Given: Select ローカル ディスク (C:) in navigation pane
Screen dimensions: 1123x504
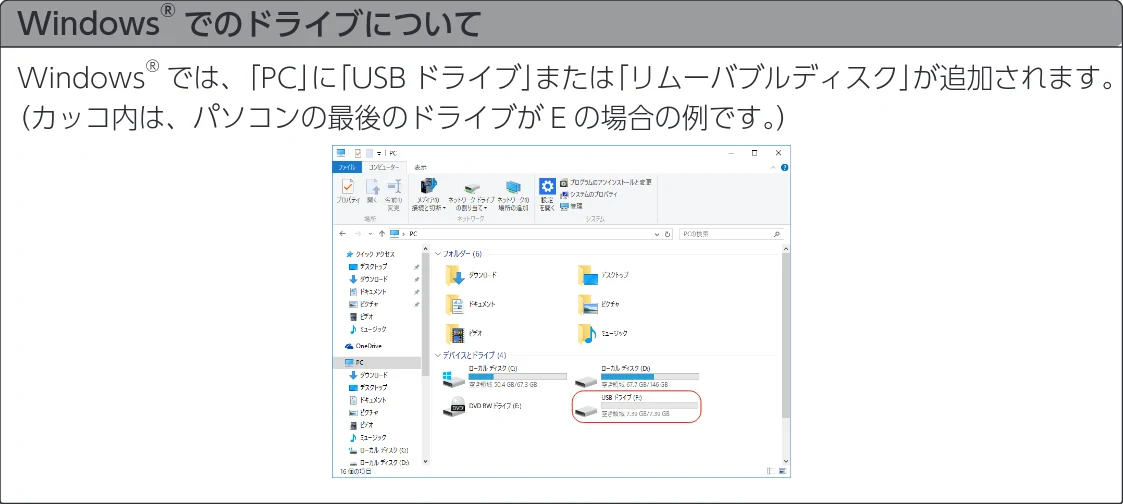Looking at the screenshot, I should coord(378,450).
